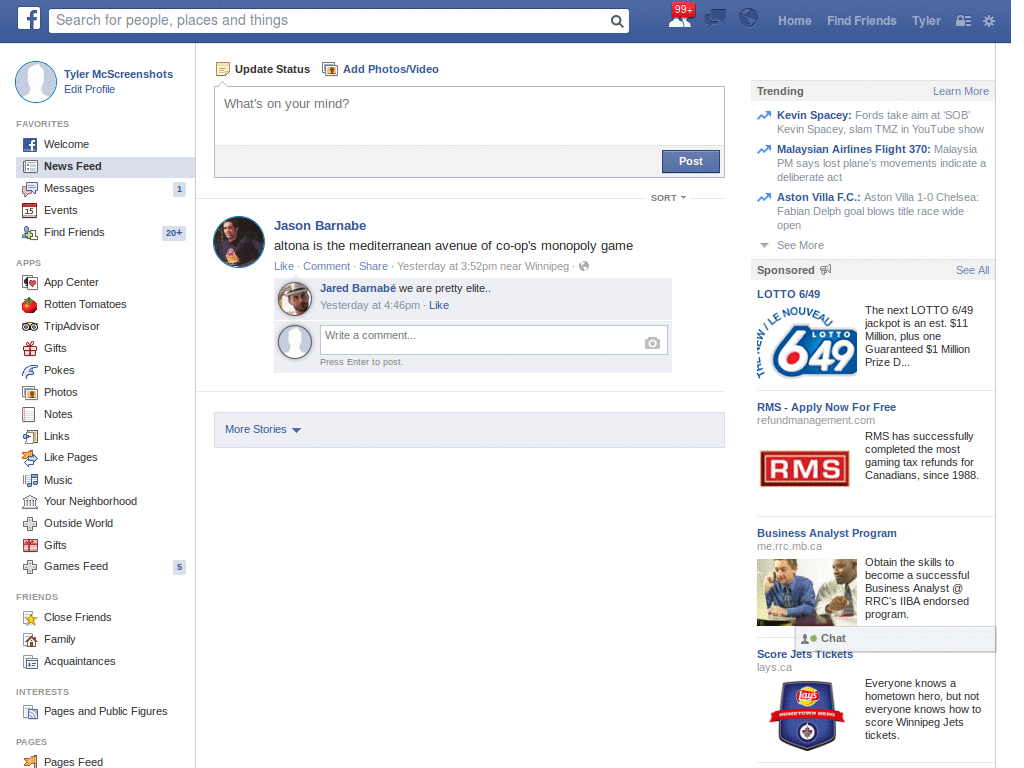Like Jason Barnabe's post
1024x768 pixels.
283,266
